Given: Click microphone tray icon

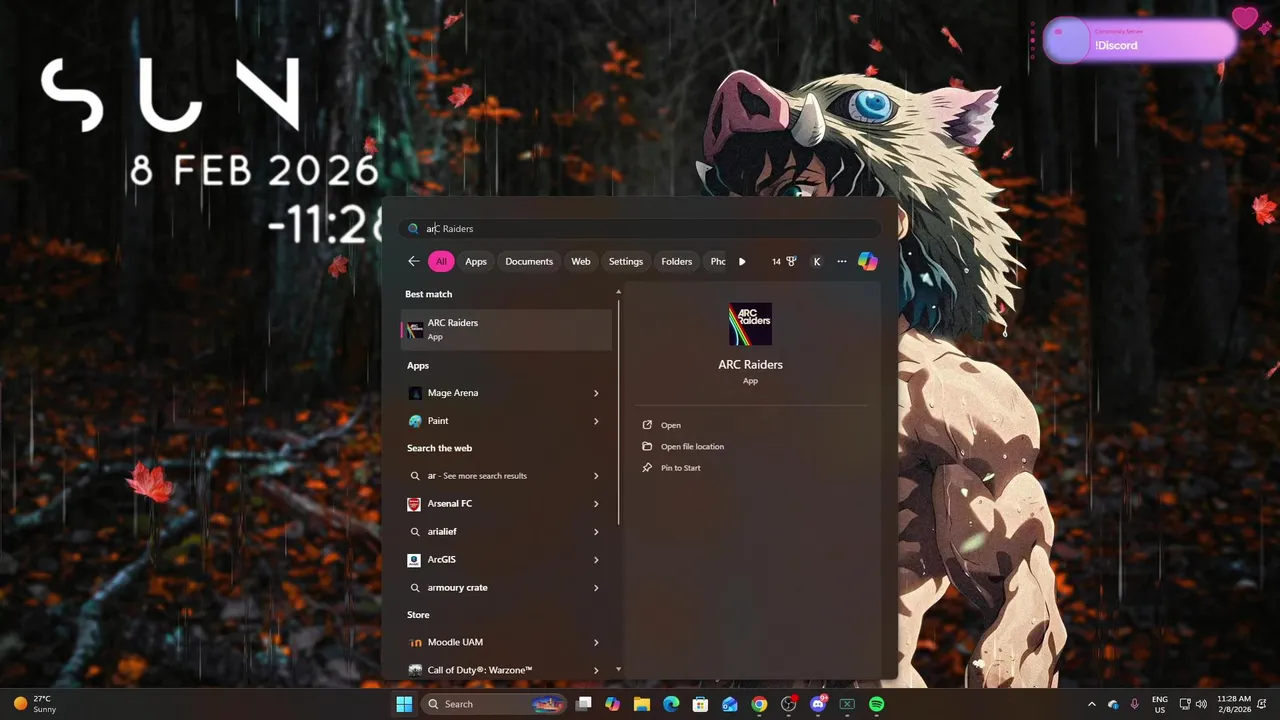Looking at the screenshot, I should (x=1135, y=704).
